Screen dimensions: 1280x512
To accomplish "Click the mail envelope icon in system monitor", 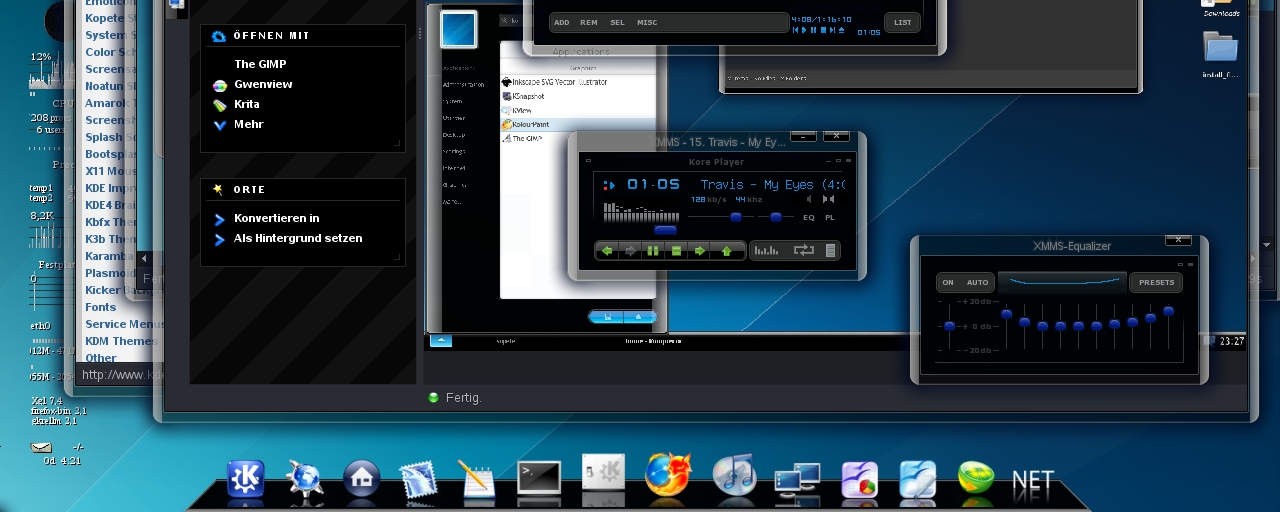I will point(41,447).
